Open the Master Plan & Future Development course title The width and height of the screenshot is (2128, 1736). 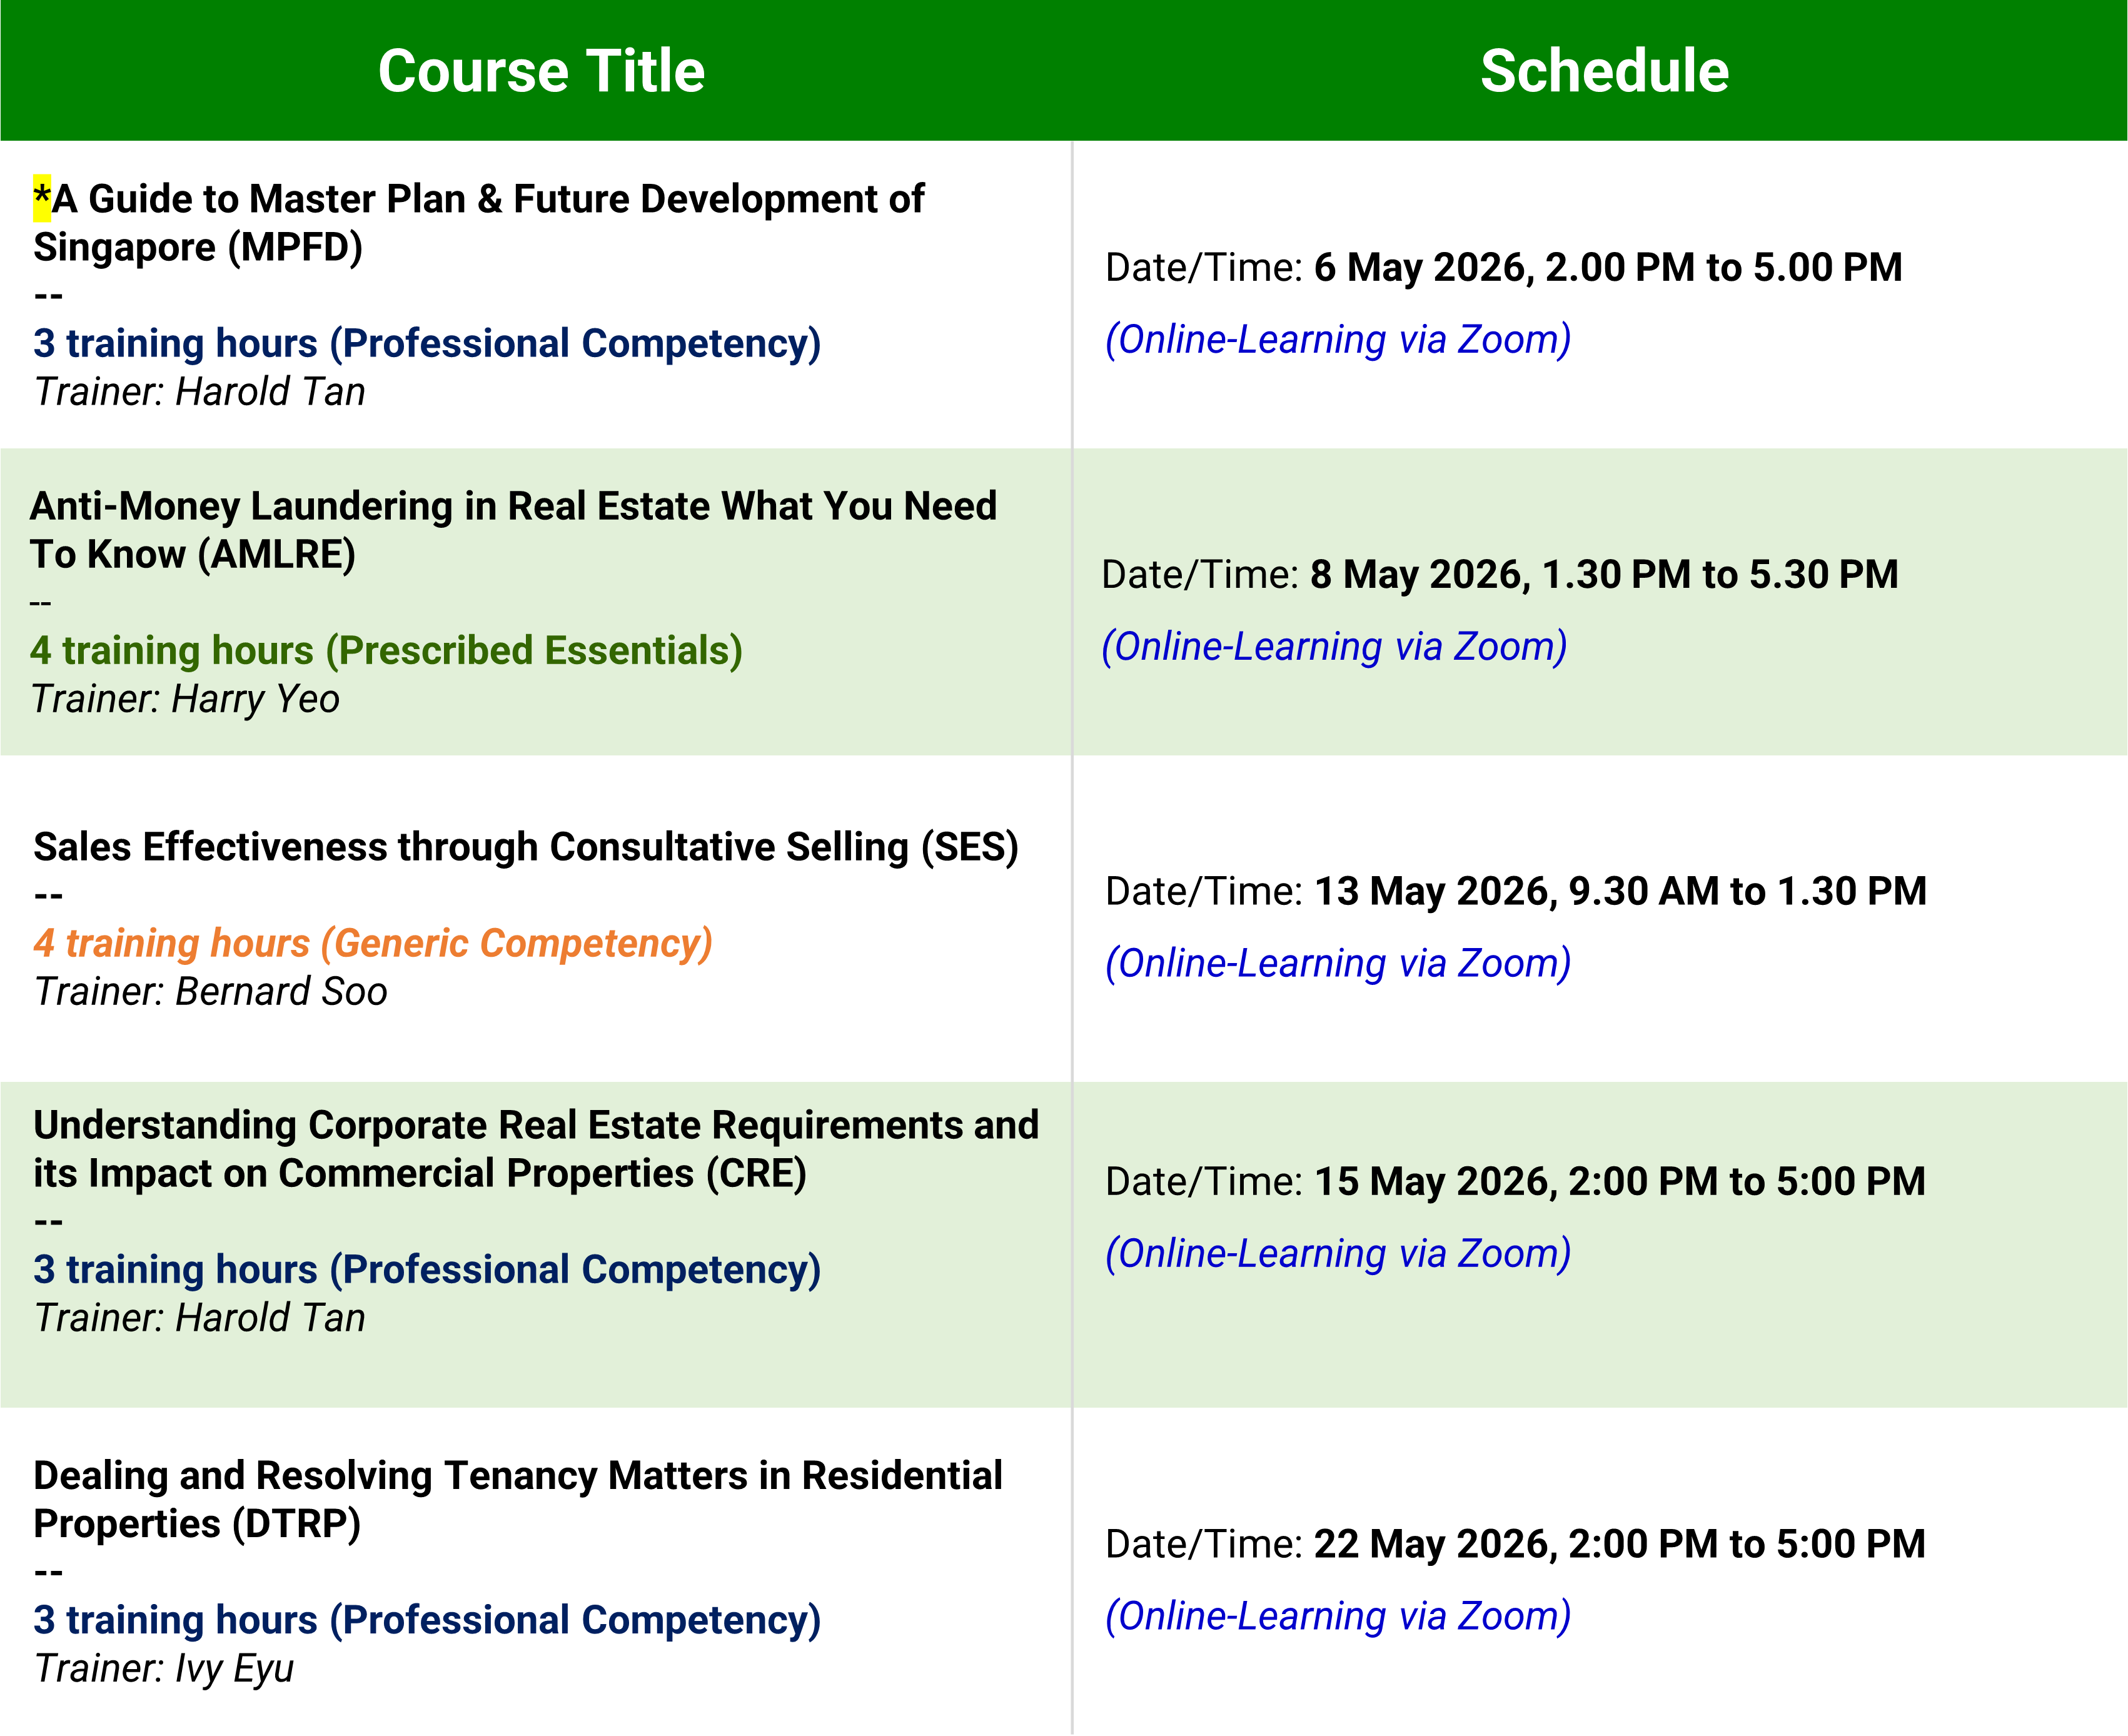pos(480,222)
